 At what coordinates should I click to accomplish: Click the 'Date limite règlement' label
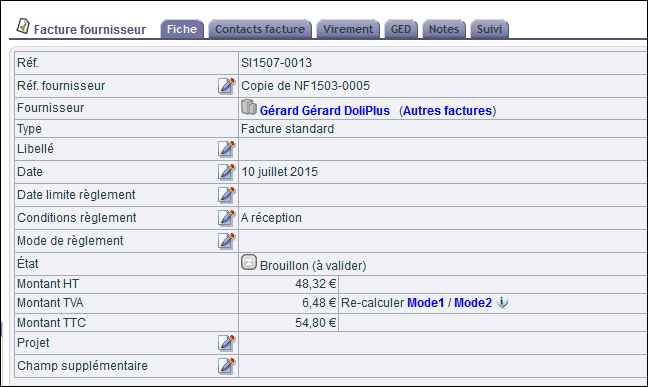[76, 195]
